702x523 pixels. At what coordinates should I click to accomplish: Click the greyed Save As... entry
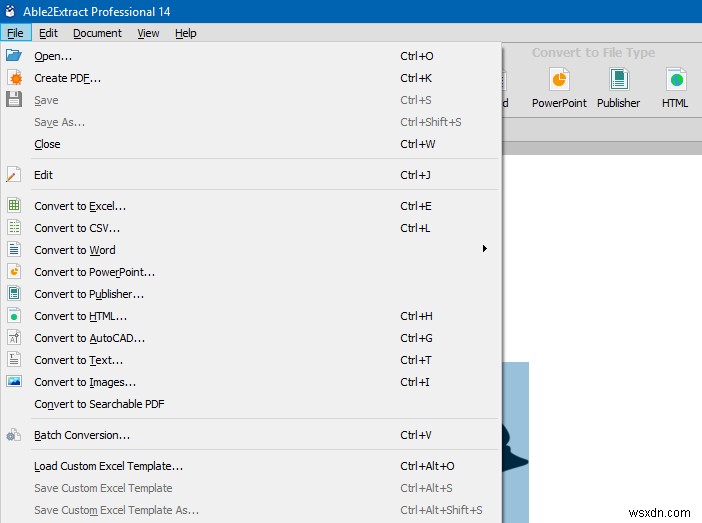tap(251, 122)
